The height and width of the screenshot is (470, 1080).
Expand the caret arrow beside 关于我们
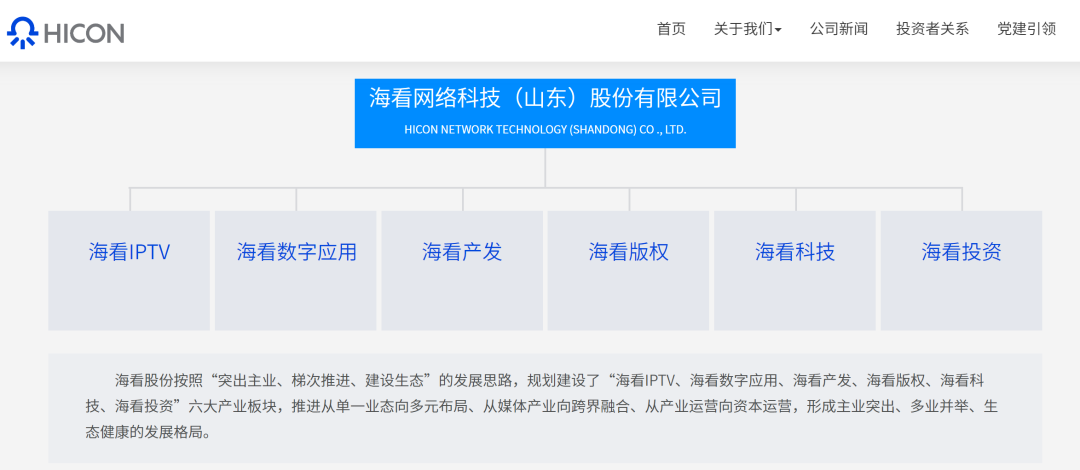(x=778, y=30)
